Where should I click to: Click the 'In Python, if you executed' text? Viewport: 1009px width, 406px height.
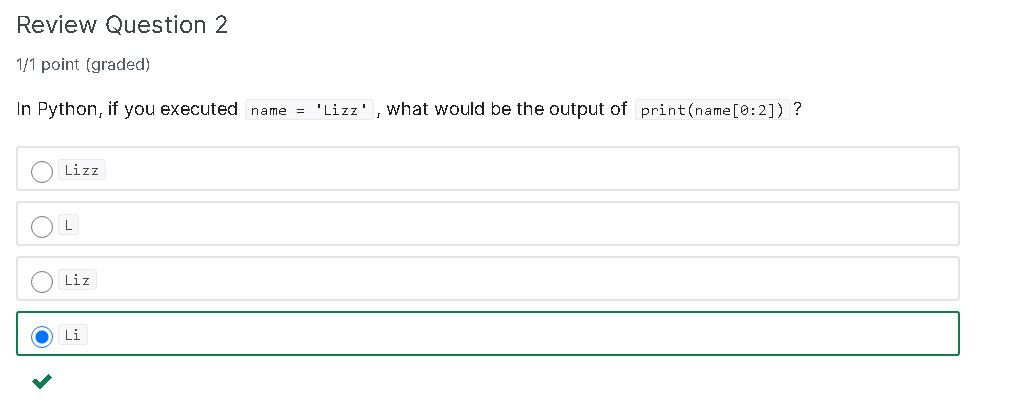coord(127,109)
